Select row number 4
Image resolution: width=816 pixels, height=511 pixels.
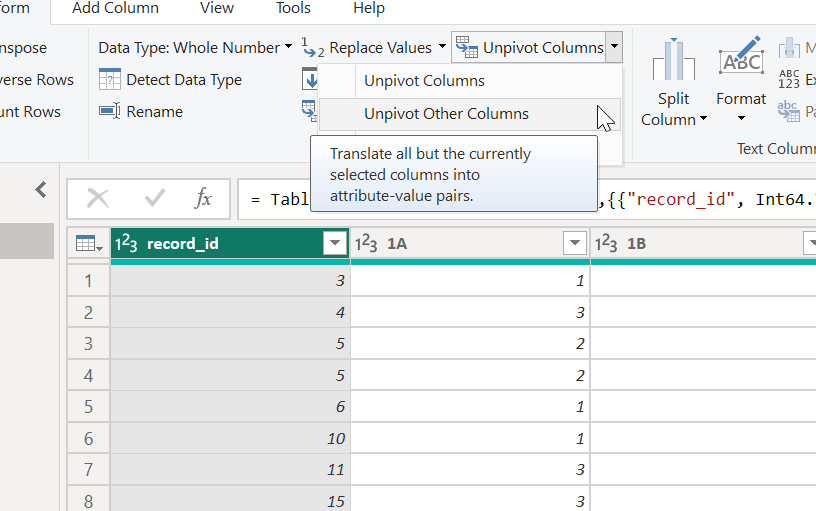point(88,375)
